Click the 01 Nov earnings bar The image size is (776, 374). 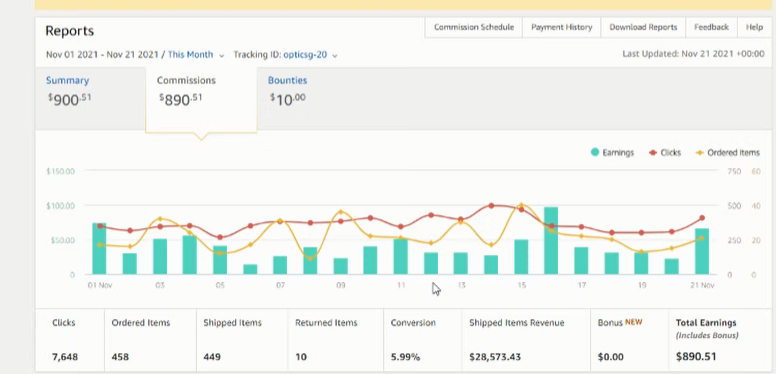click(x=99, y=249)
